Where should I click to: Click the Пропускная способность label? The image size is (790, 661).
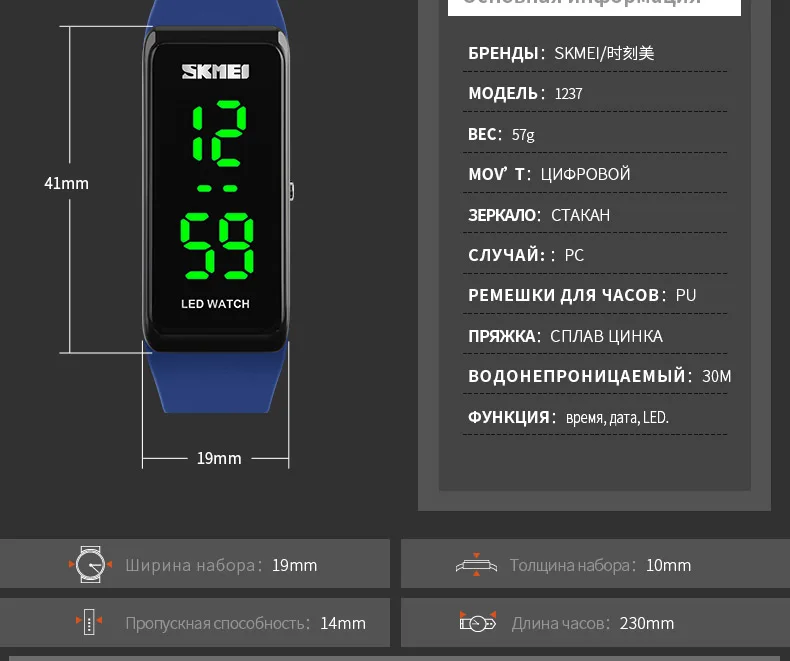(215, 623)
